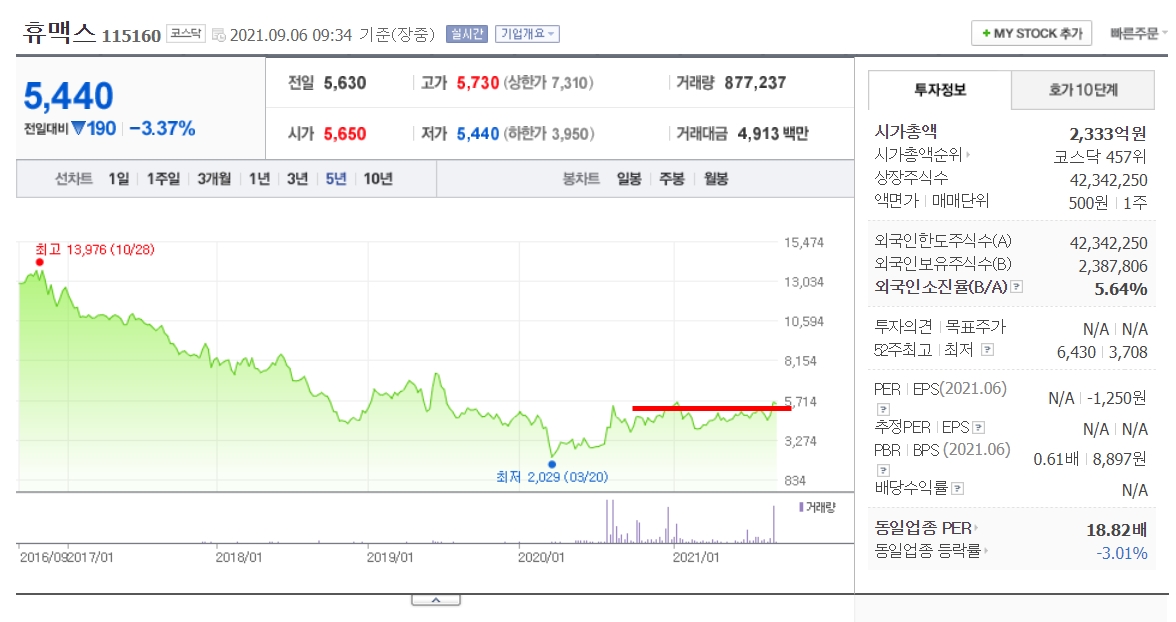This screenshot has width=1176, height=622.
Task: Click help icon beside 52주최고 최저
Action: (988, 350)
